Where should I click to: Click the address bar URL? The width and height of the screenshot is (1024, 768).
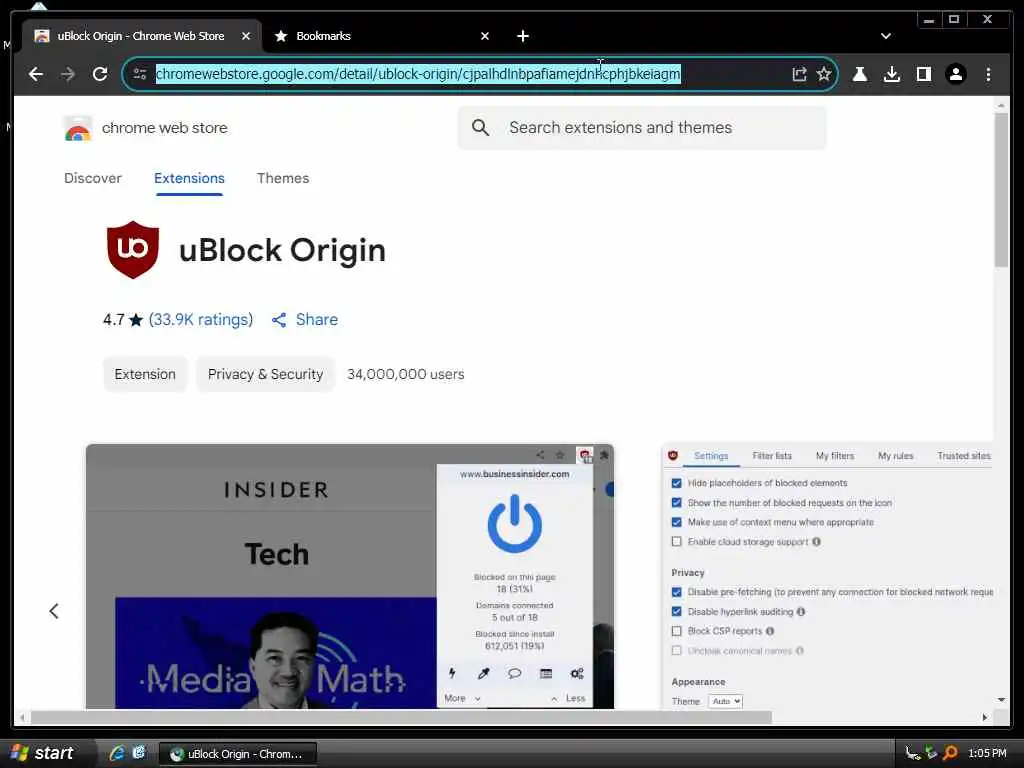tap(418, 74)
